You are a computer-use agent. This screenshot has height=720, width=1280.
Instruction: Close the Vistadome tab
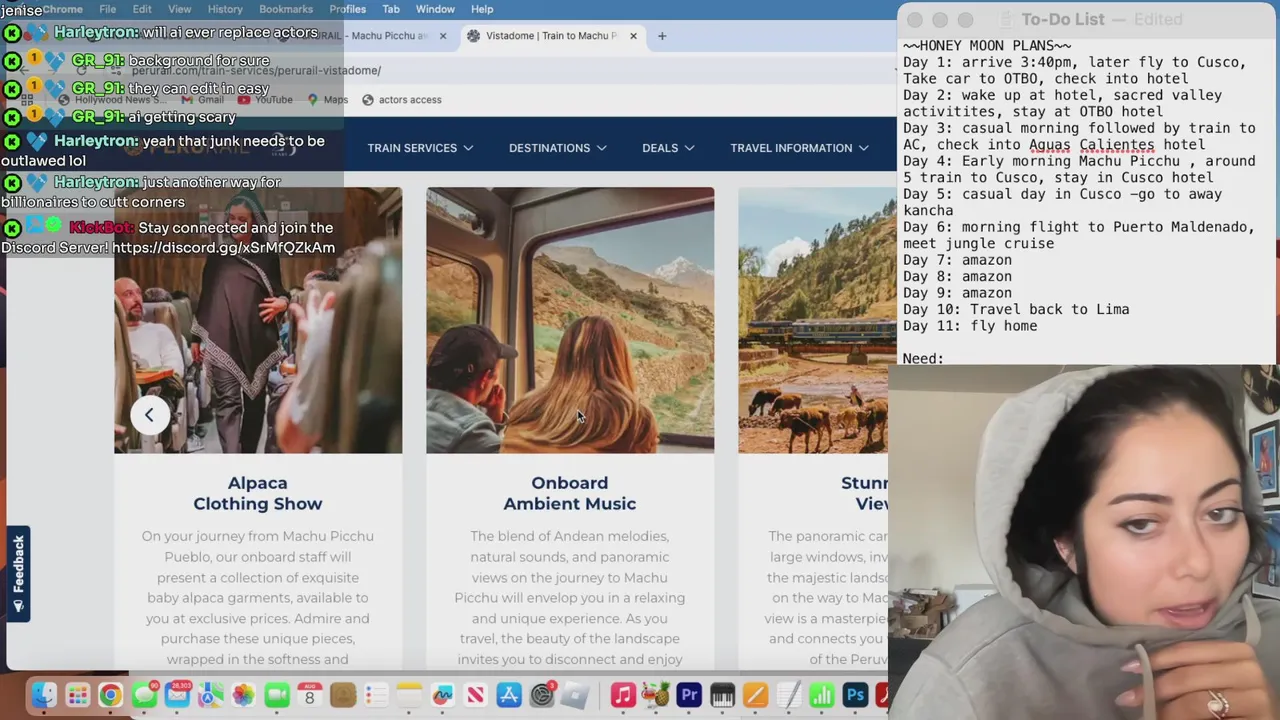[633, 36]
